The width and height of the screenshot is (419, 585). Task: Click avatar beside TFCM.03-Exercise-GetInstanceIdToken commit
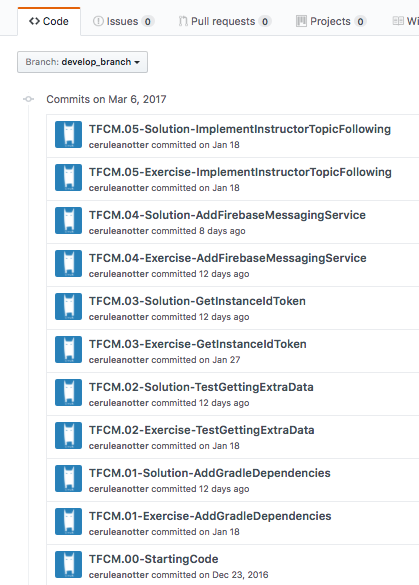[x=69, y=350]
